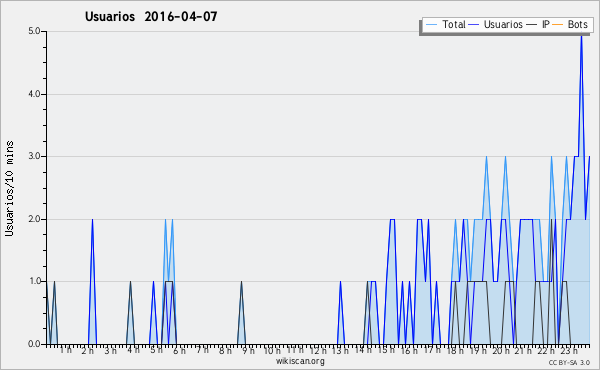Click the wikiscan.org caption
The height and width of the screenshot is (370, 600).
coord(300,361)
